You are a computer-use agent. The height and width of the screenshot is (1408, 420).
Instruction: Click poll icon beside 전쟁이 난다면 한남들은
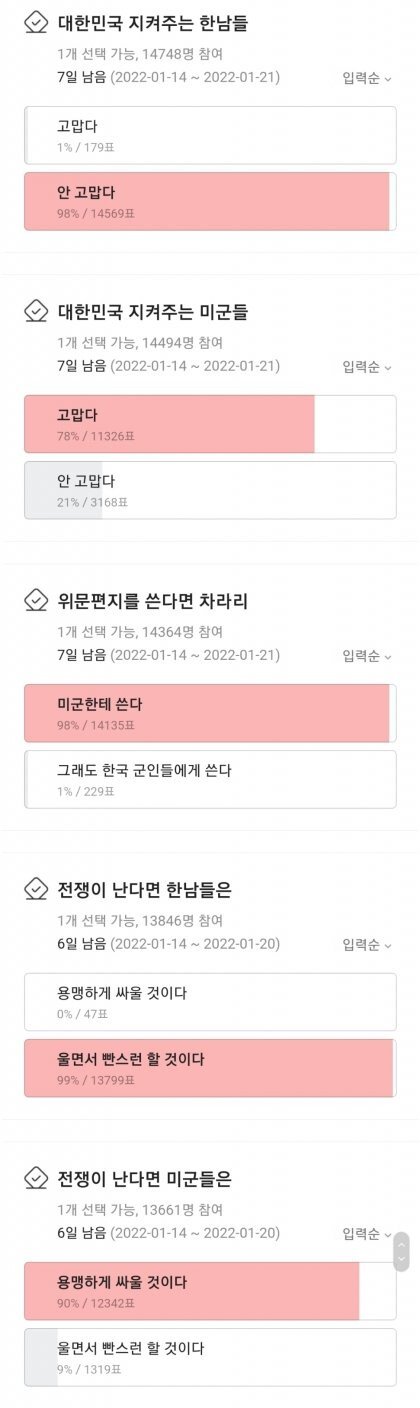coord(36,890)
